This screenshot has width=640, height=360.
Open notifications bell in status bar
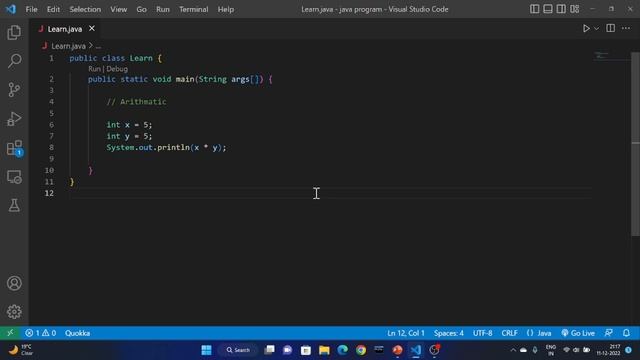click(x=626, y=333)
